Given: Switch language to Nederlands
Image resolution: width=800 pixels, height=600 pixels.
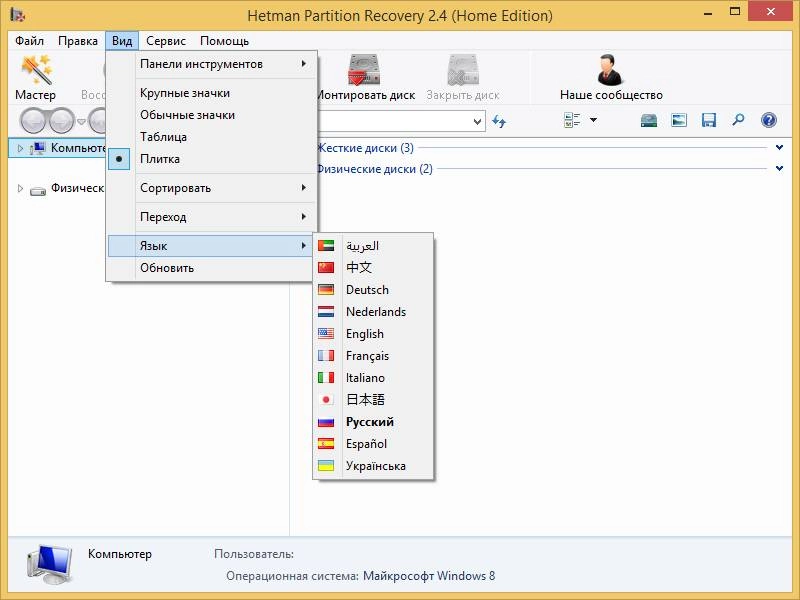Looking at the screenshot, I should 373,312.
